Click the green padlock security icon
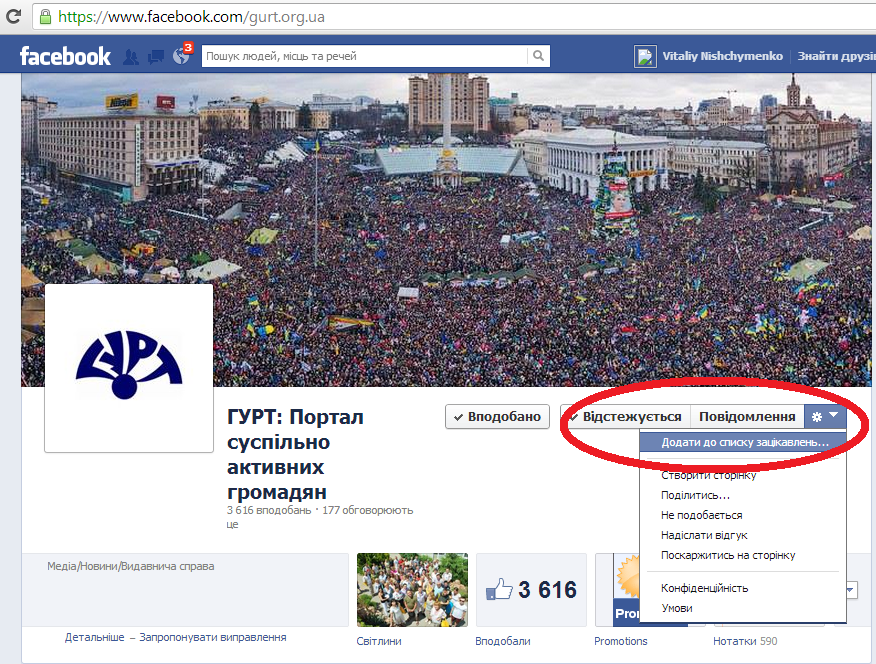876x664 pixels. click(45, 17)
